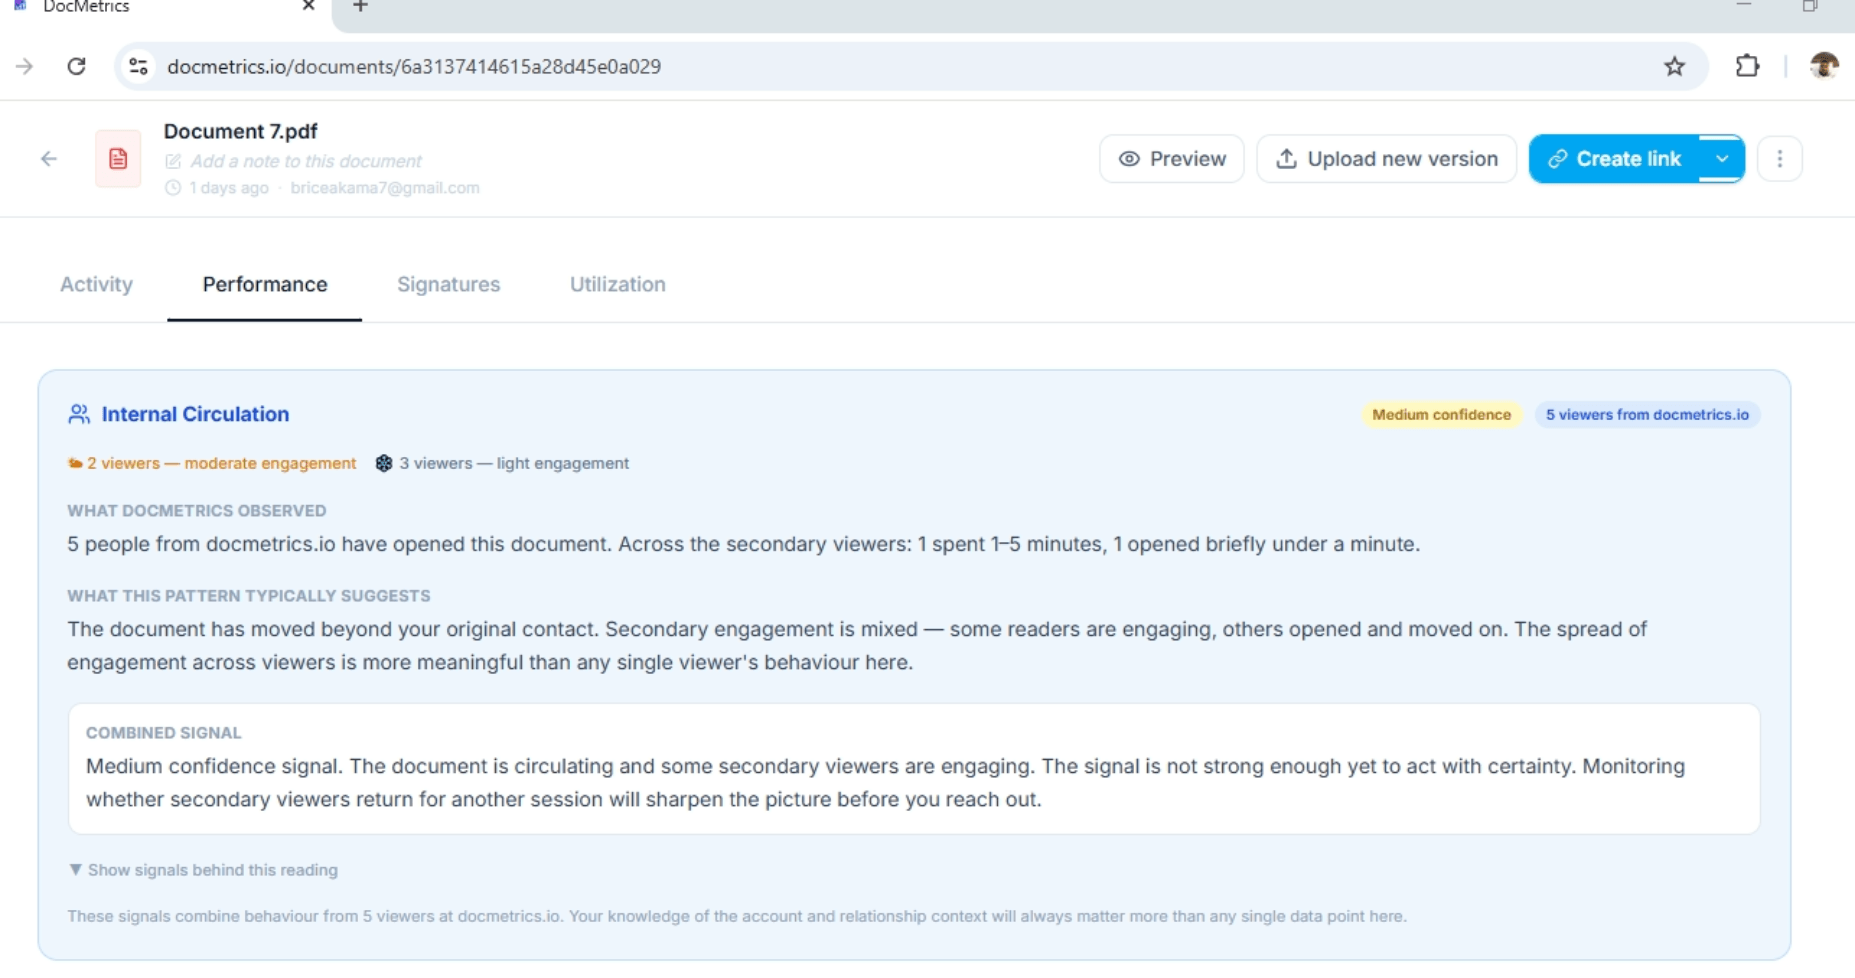Open the browser extensions puzzle icon
Image resolution: width=1855 pixels, height=978 pixels.
tap(1747, 66)
